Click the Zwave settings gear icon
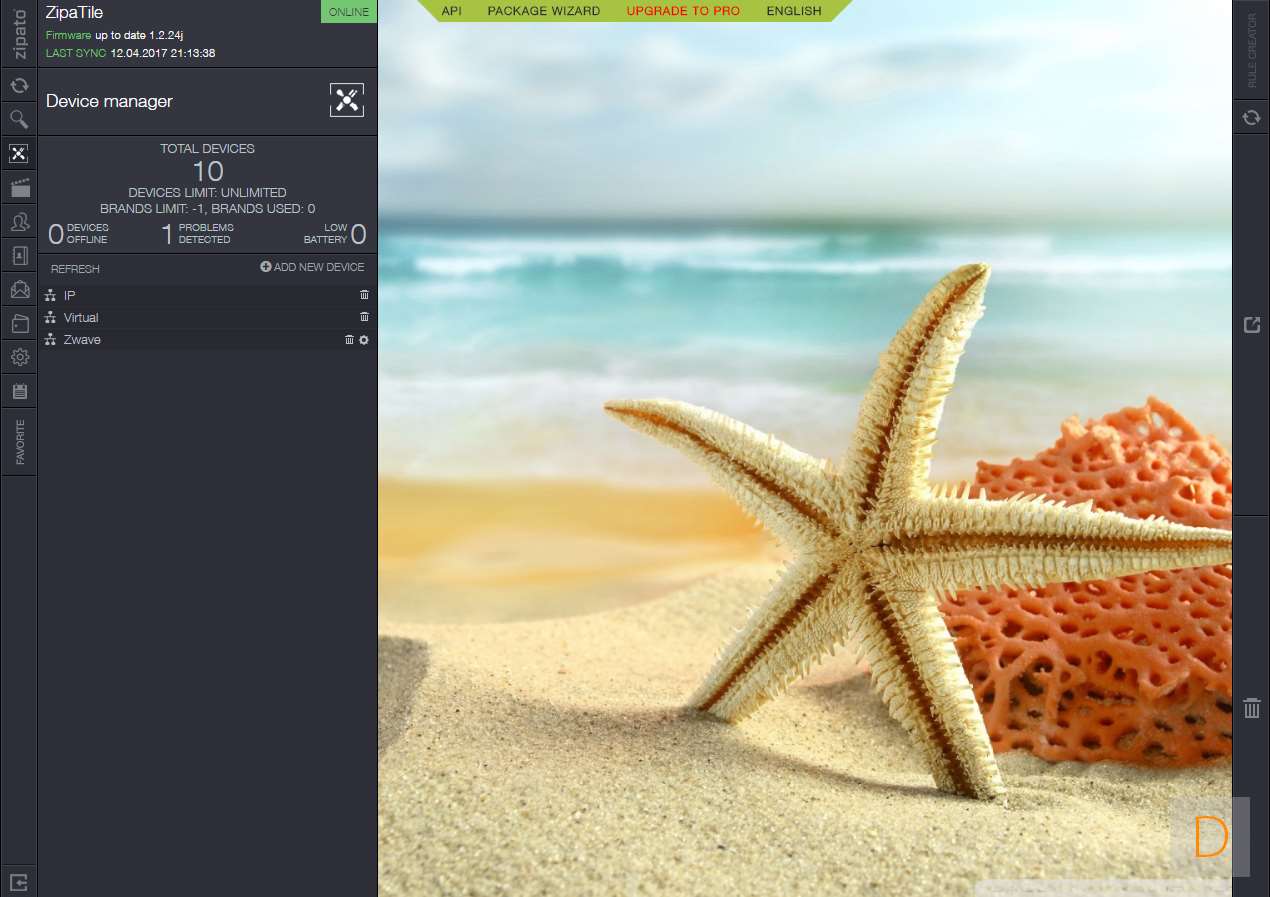 [364, 340]
